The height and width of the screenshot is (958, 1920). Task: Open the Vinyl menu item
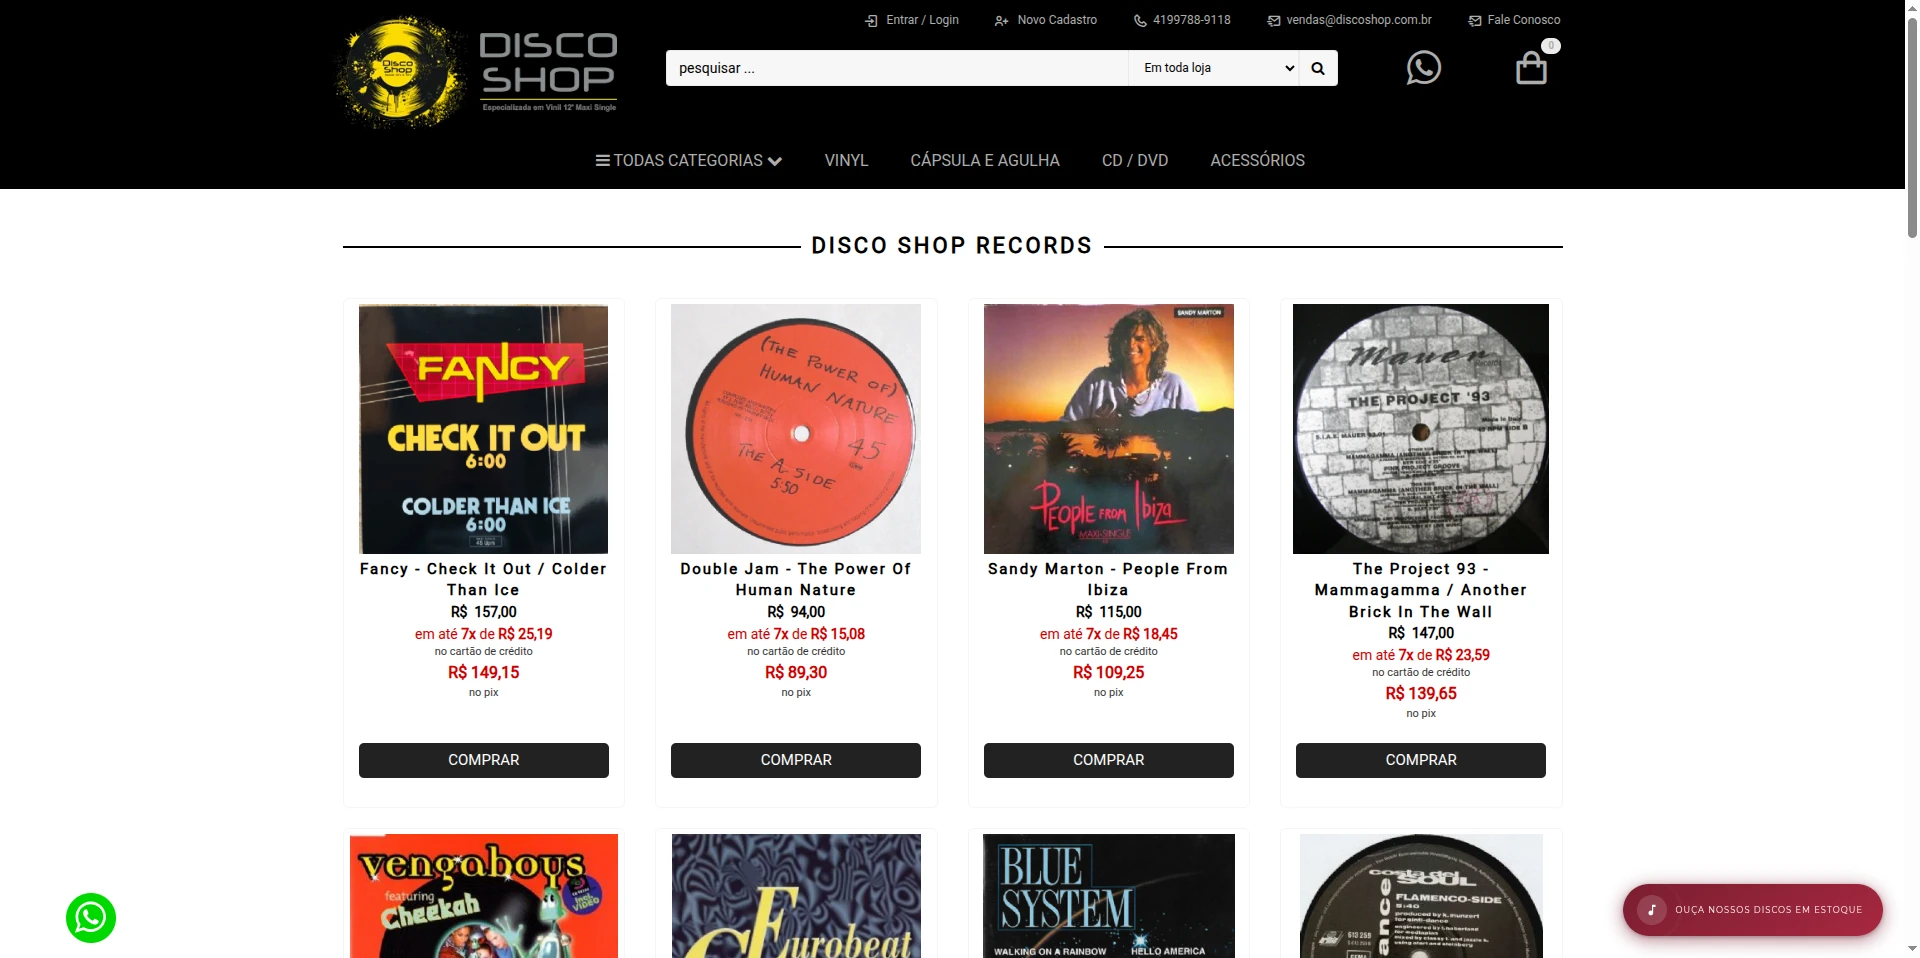[846, 160]
